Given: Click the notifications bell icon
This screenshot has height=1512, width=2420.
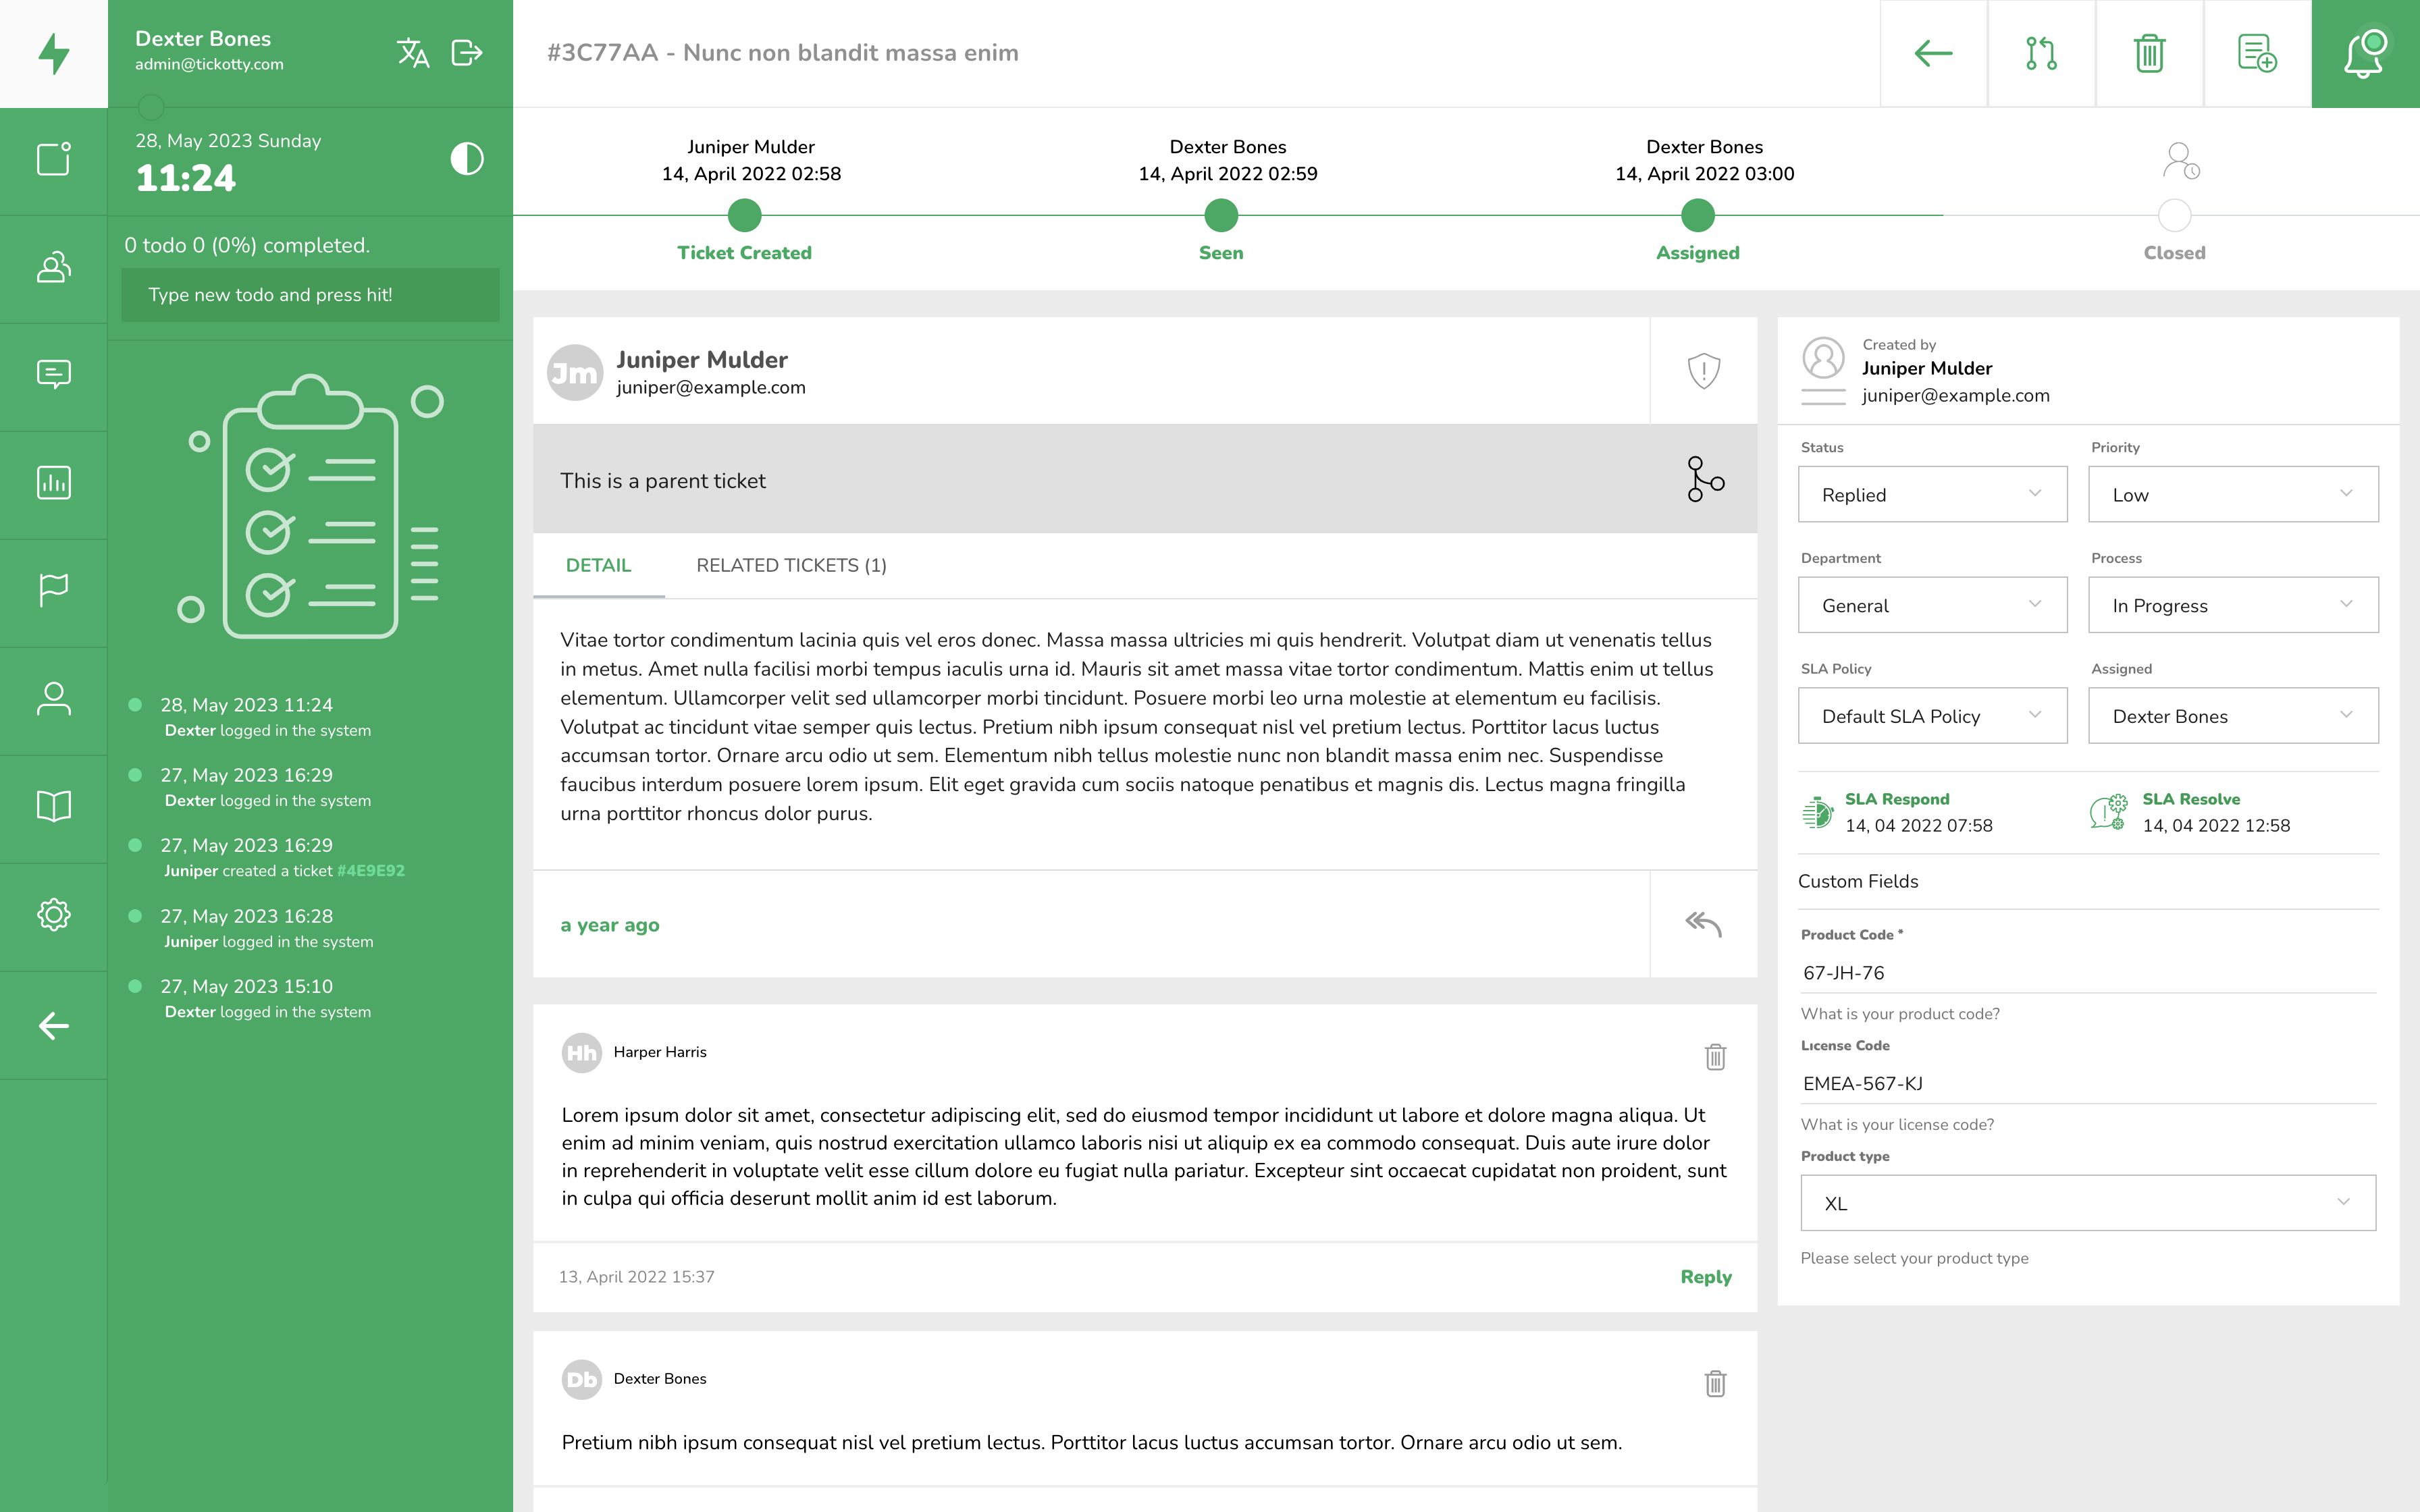Looking at the screenshot, I should click(x=2365, y=53).
